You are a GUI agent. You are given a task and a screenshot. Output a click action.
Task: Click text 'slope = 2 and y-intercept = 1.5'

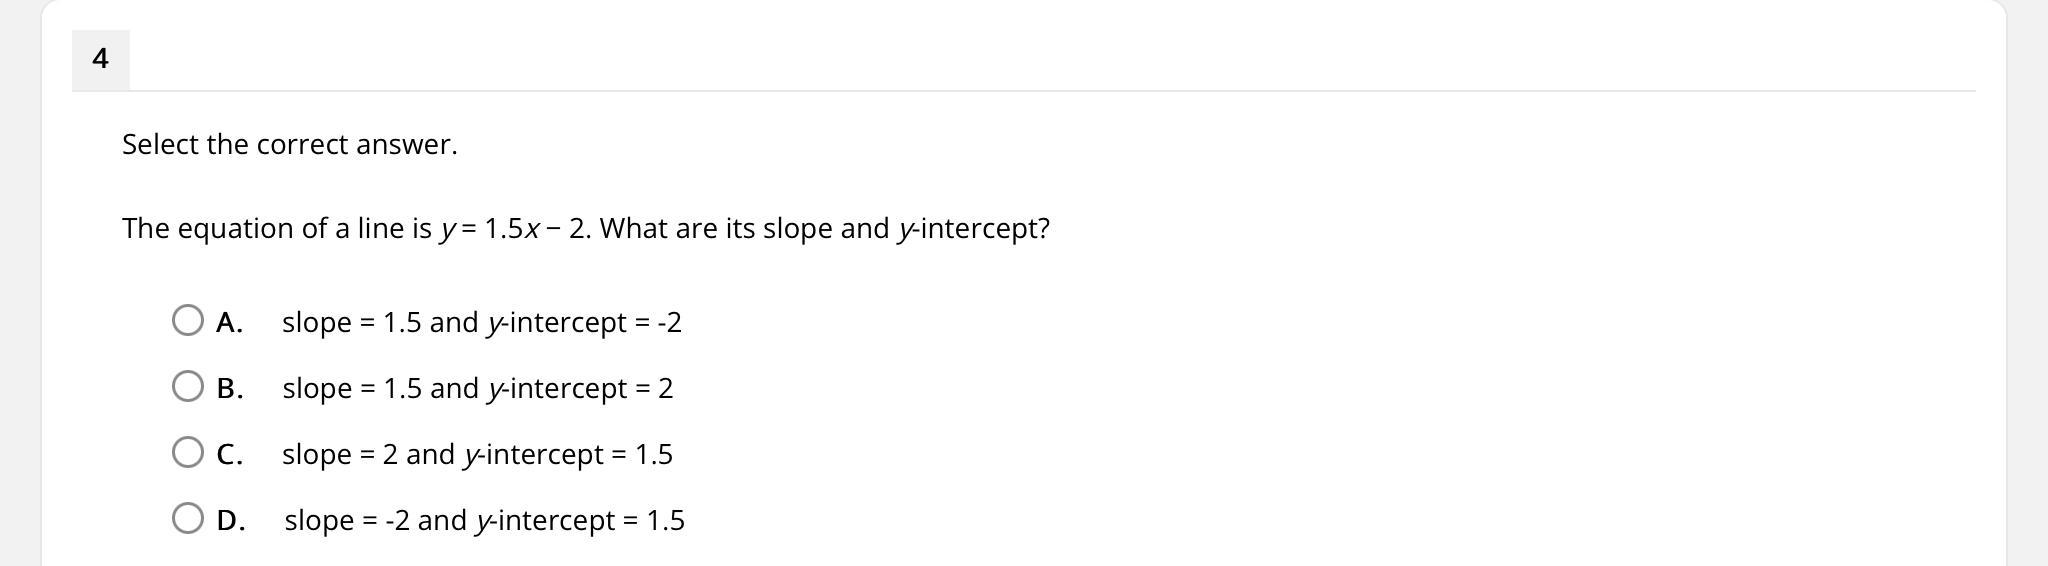477,455
